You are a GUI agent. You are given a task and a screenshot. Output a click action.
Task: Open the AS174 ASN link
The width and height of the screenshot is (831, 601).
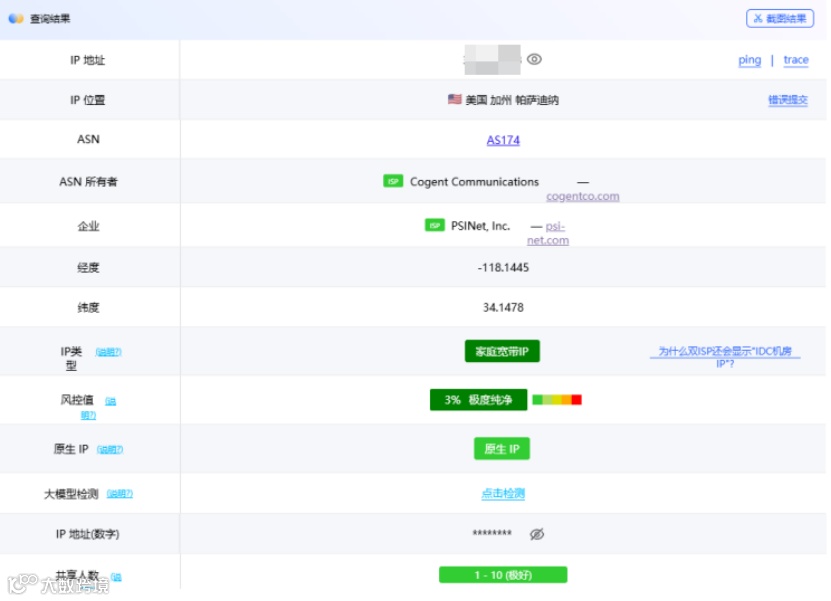point(503,140)
